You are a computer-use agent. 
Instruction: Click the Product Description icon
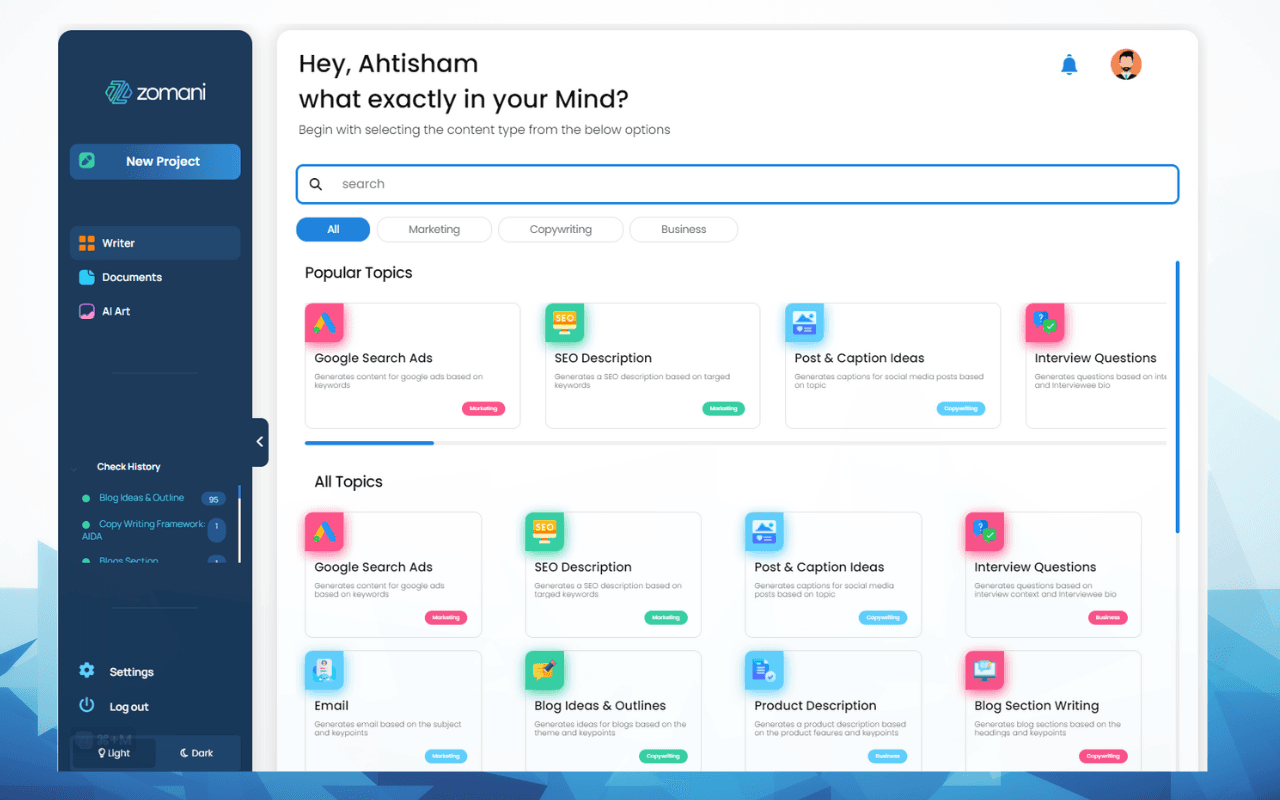764,671
